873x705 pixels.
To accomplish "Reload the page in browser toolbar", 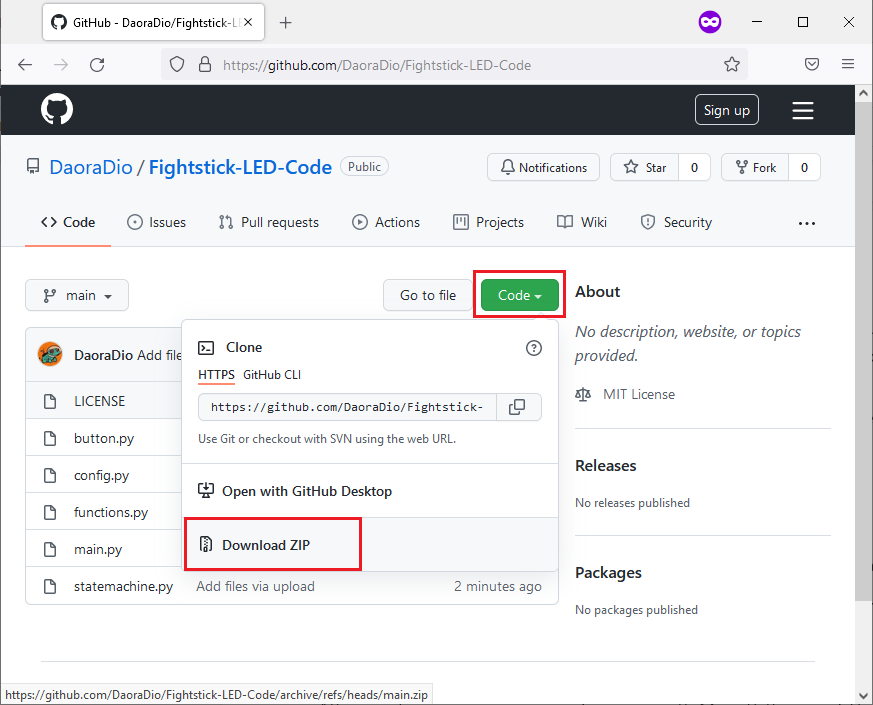I will [x=97, y=64].
